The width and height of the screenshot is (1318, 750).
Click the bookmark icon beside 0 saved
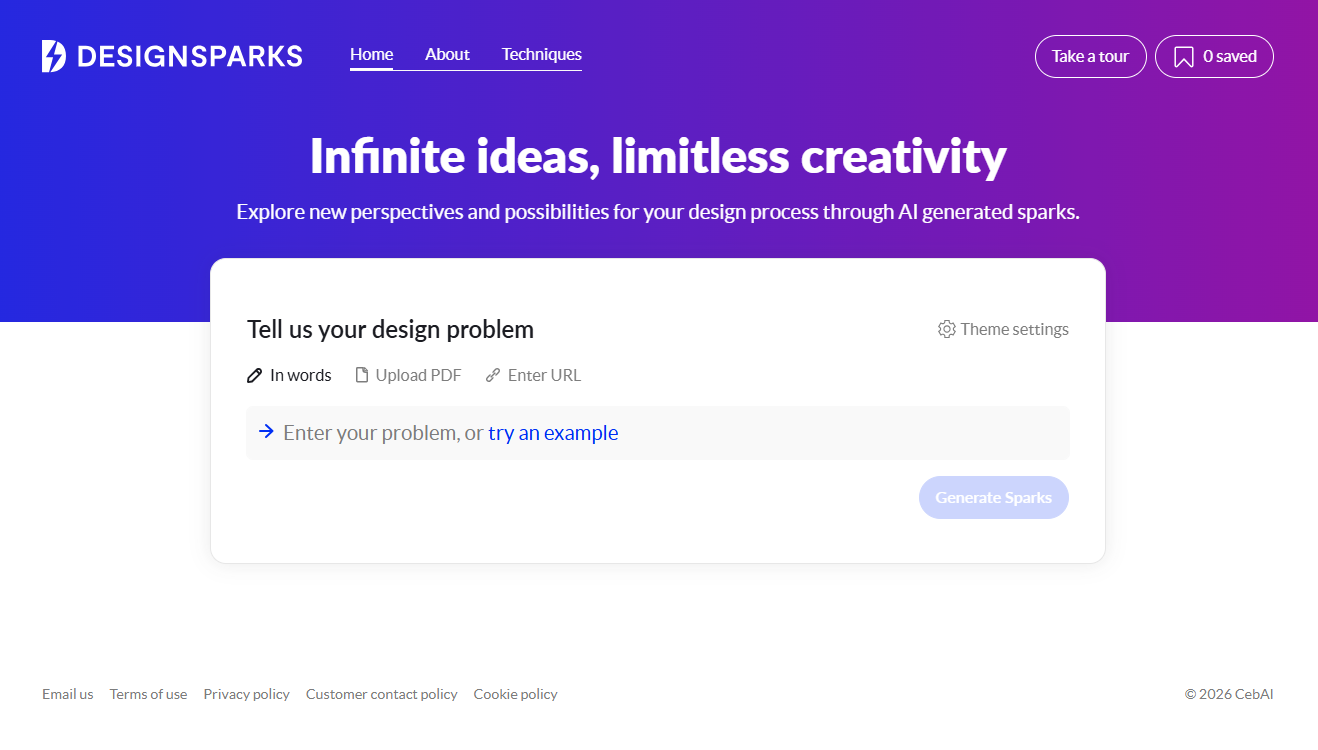1184,57
